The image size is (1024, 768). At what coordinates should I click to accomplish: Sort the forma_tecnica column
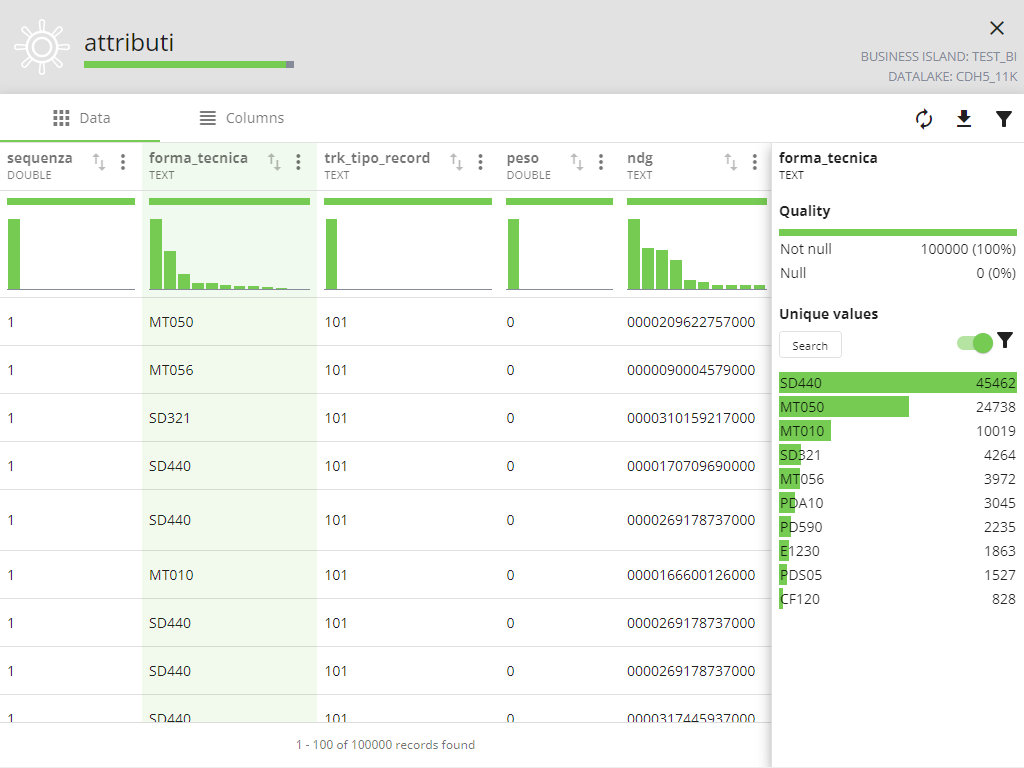274,162
